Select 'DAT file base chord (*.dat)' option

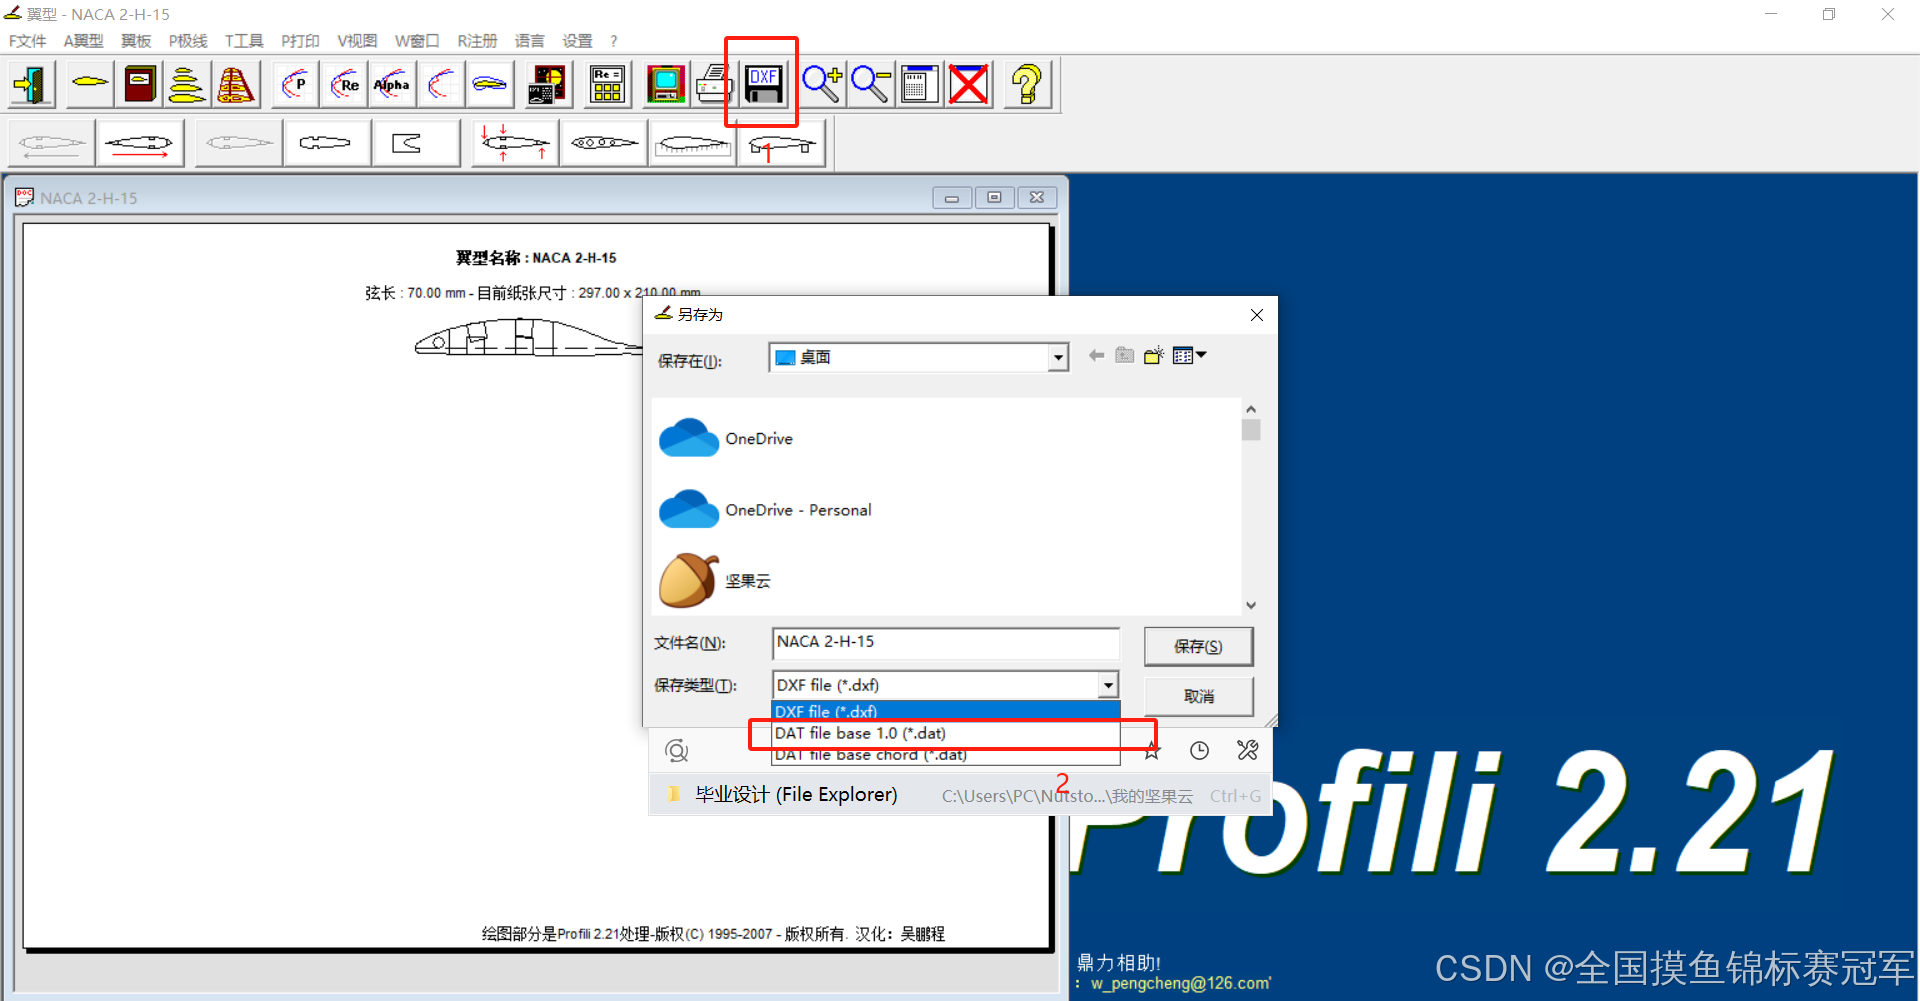click(945, 755)
